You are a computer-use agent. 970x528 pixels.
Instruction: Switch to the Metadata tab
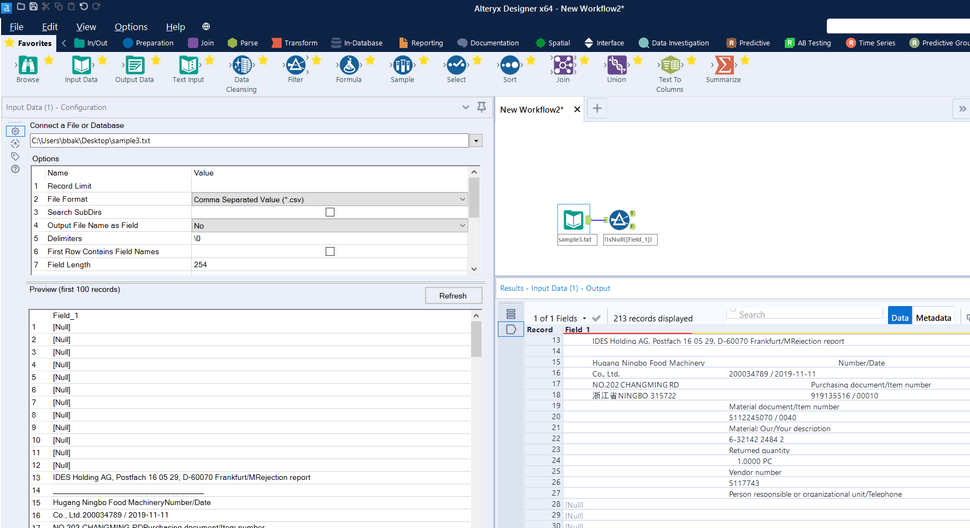tap(933, 317)
